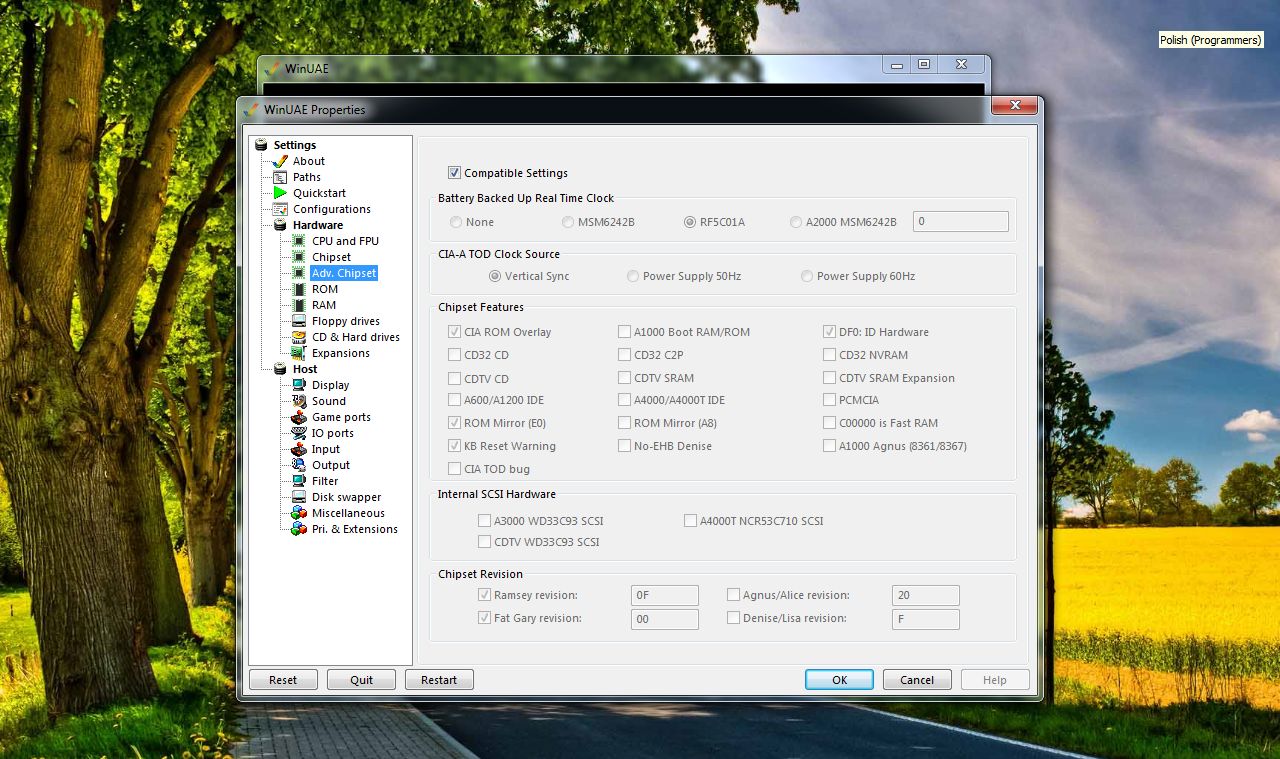Click the Chipset chip icon
The width and height of the screenshot is (1280, 759).
[x=299, y=257]
